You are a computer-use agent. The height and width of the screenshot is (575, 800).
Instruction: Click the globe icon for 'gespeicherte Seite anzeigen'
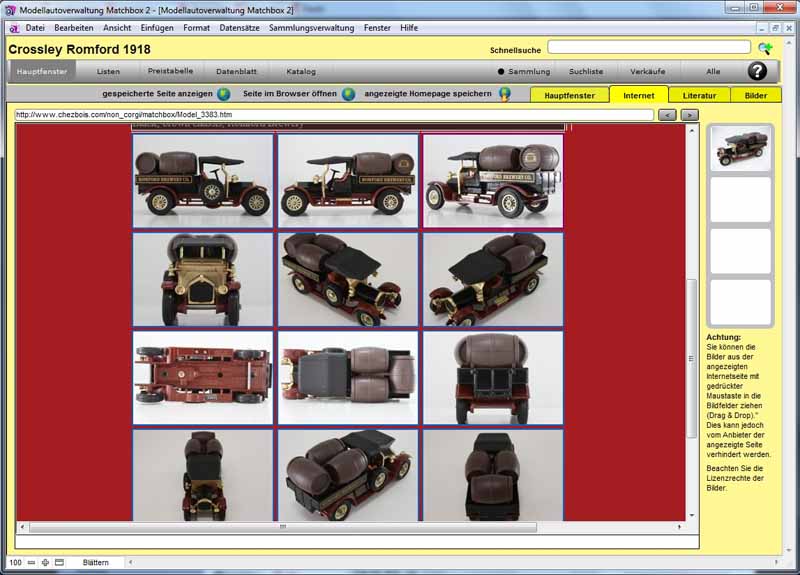pyautogui.click(x=224, y=94)
